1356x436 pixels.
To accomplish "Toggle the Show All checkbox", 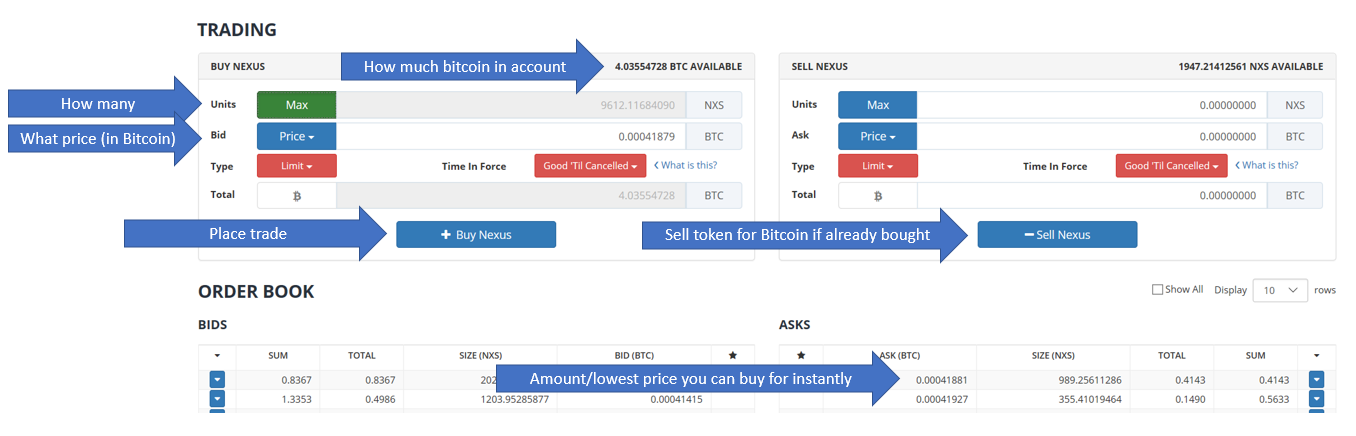I will click(1157, 290).
